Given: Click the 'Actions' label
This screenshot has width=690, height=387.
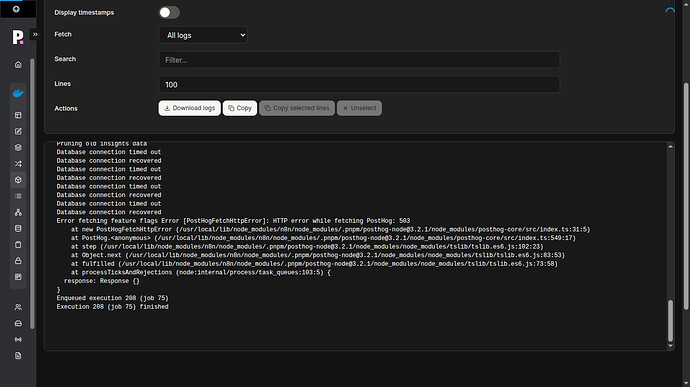Looking at the screenshot, I should click(x=66, y=108).
